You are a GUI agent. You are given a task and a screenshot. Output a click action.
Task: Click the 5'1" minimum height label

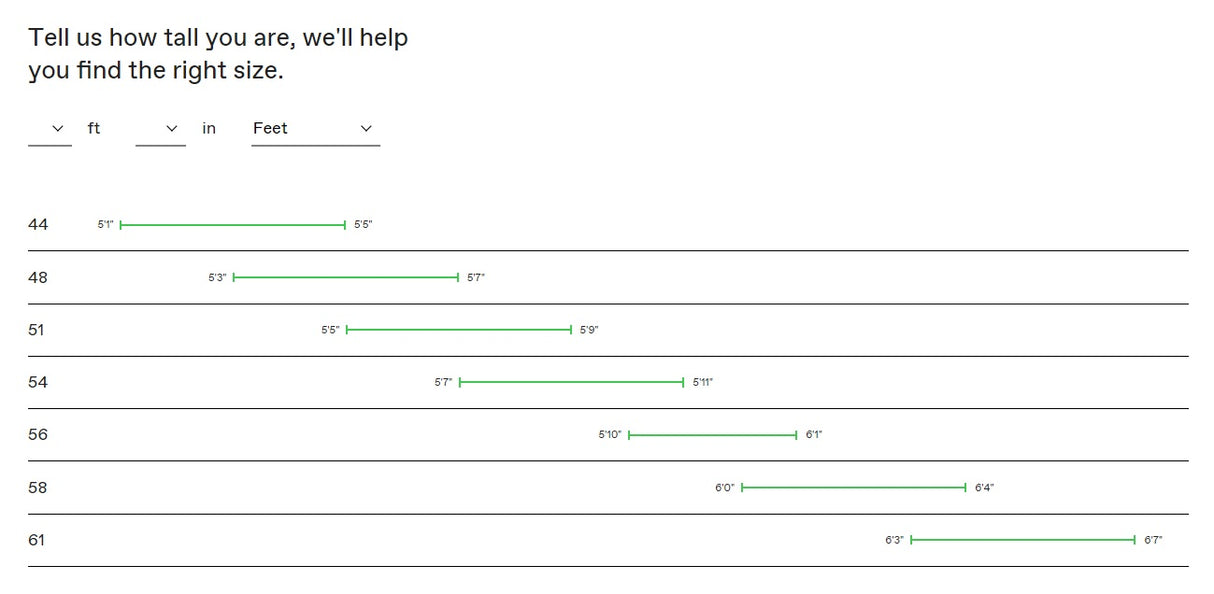coord(105,225)
